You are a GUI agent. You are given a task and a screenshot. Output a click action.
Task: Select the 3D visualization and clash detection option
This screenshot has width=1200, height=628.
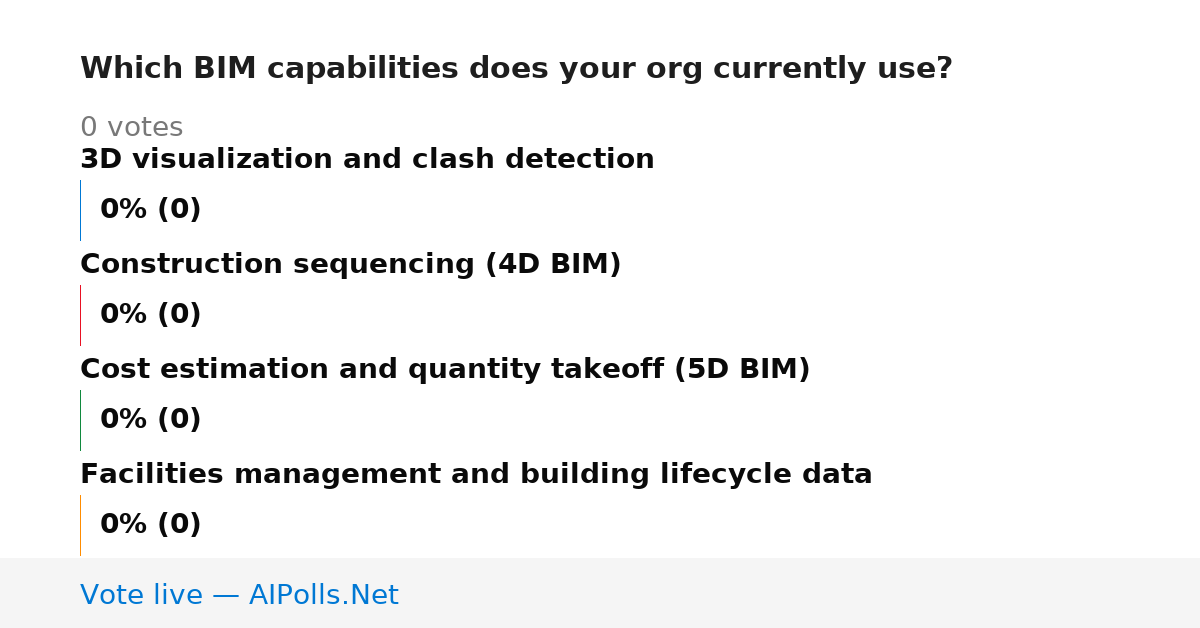click(367, 160)
